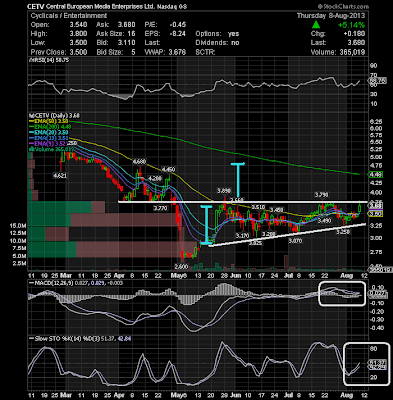Click the EPS value -8.24
Image resolution: width=393 pixels, height=400 pixels.
[x=177, y=34]
